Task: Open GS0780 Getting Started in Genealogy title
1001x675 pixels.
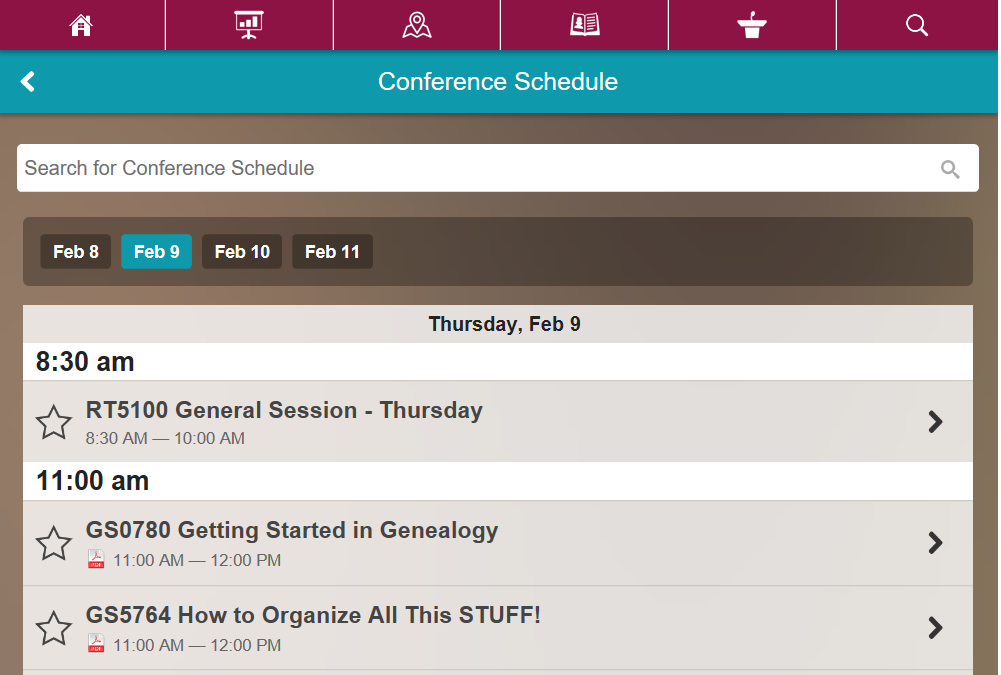Action: coord(292,530)
